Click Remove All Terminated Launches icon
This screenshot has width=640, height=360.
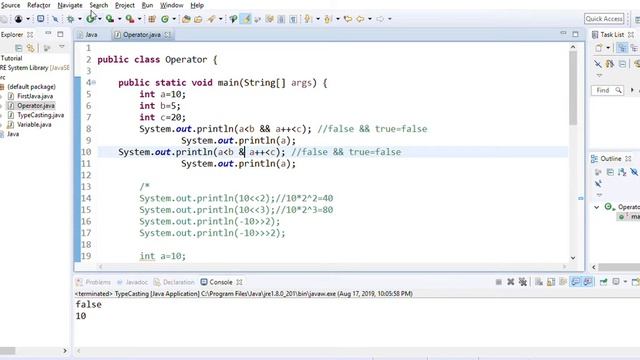(x=522, y=282)
